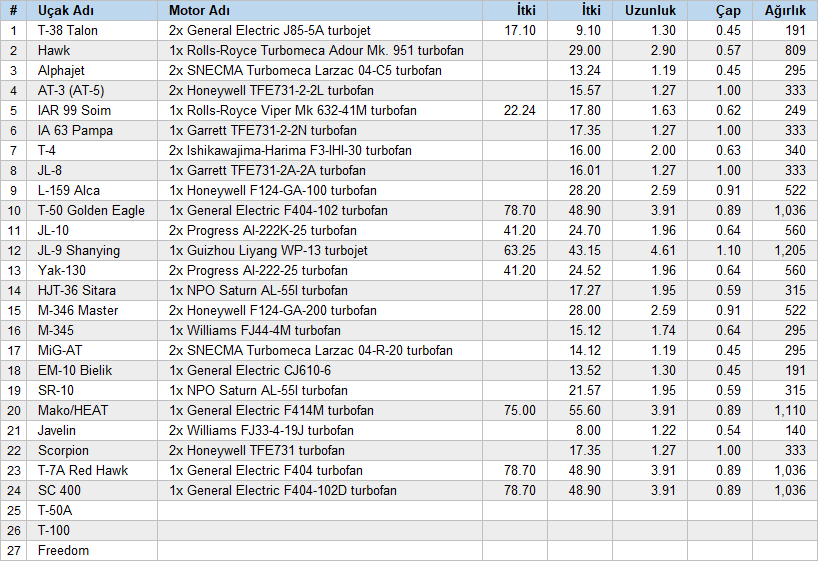This screenshot has height=561, width=818.
Task: Click '1x Guizhou Liyang WP-13 turbojet' cell
Action: point(320,250)
